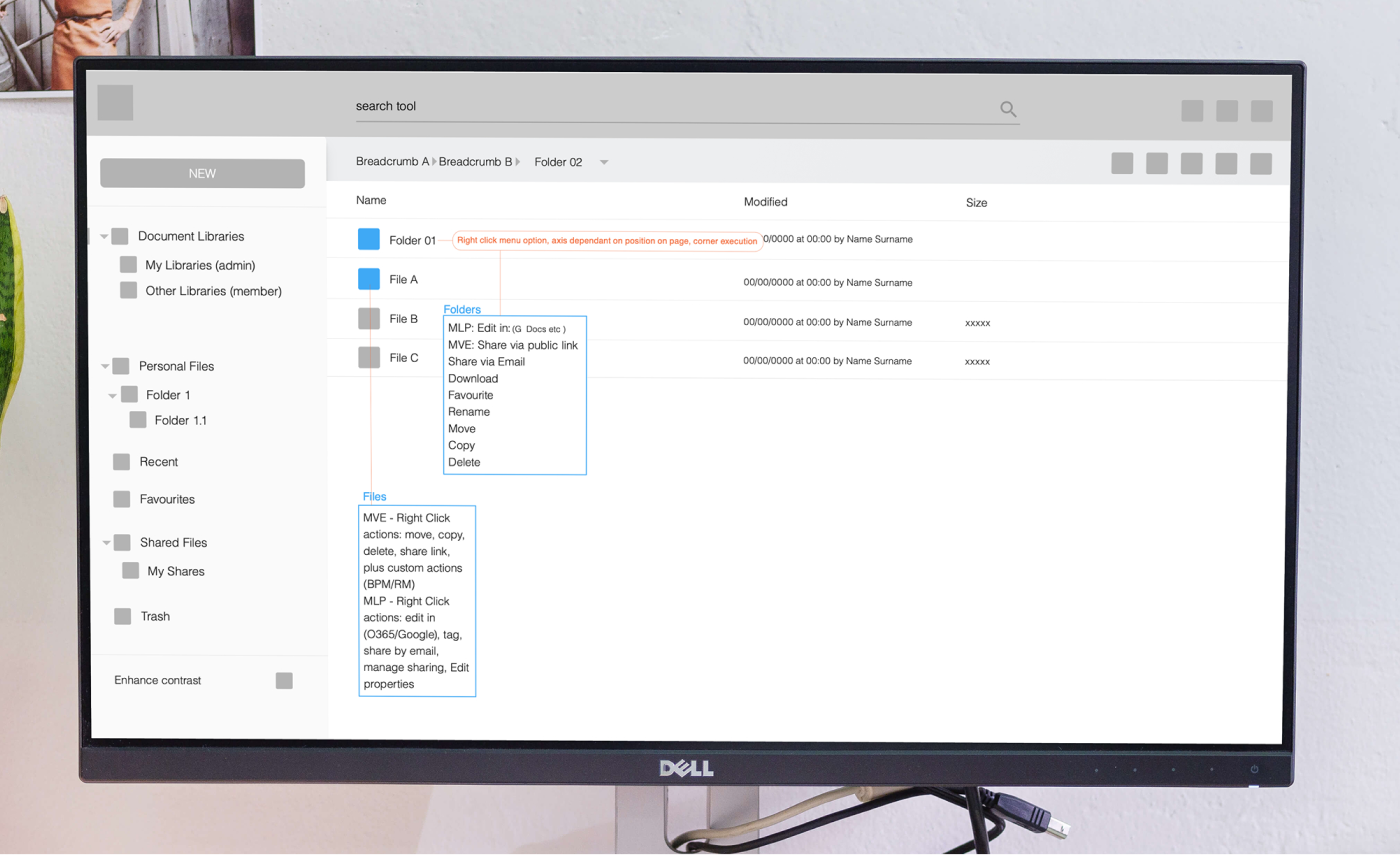This screenshot has width=1400, height=855.
Task: Open My Libraries (admin)
Action: [200, 265]
